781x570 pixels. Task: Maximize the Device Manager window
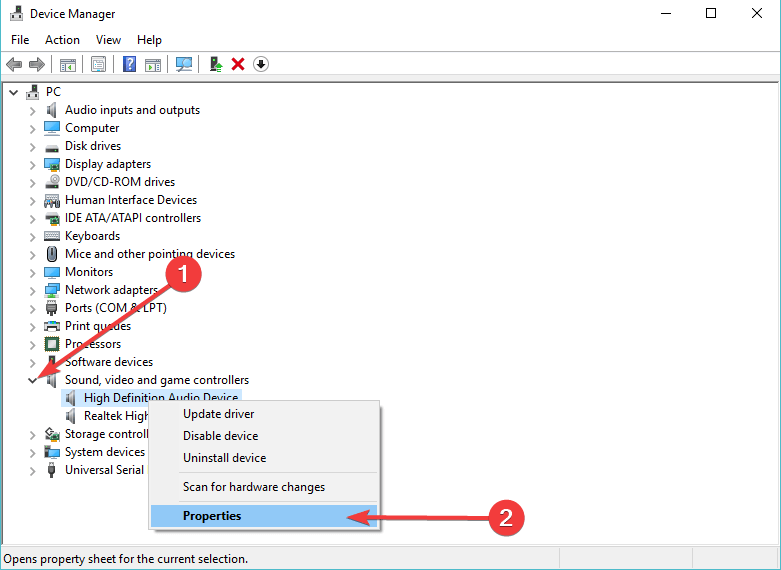[x=711, y=13]
